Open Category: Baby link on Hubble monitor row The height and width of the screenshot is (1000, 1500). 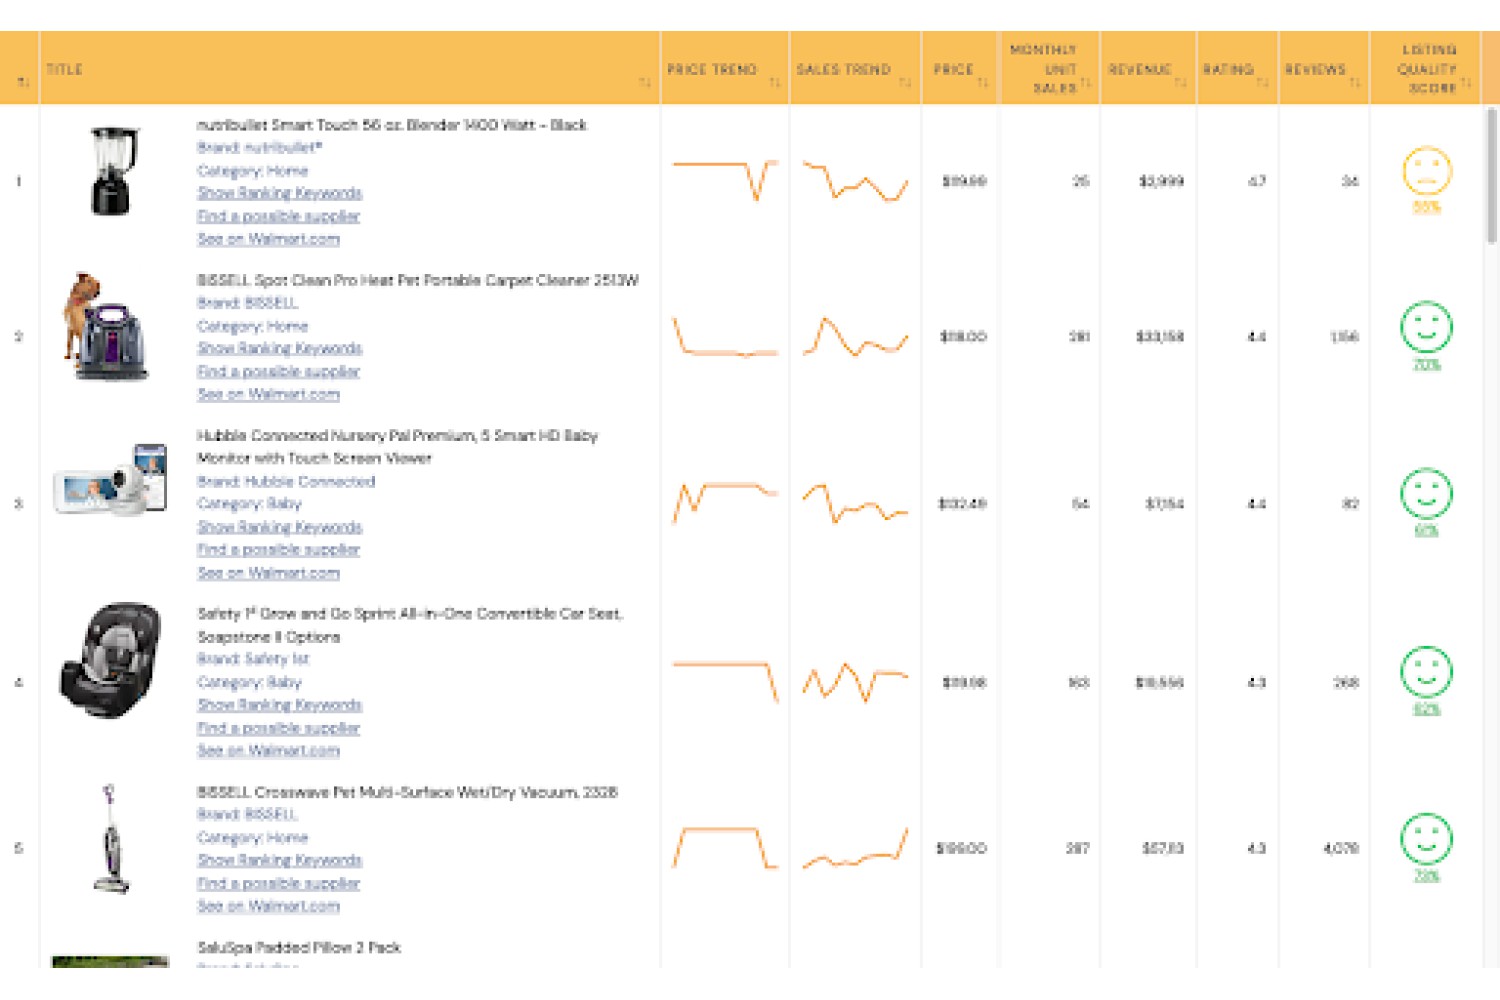pos(249,504)
